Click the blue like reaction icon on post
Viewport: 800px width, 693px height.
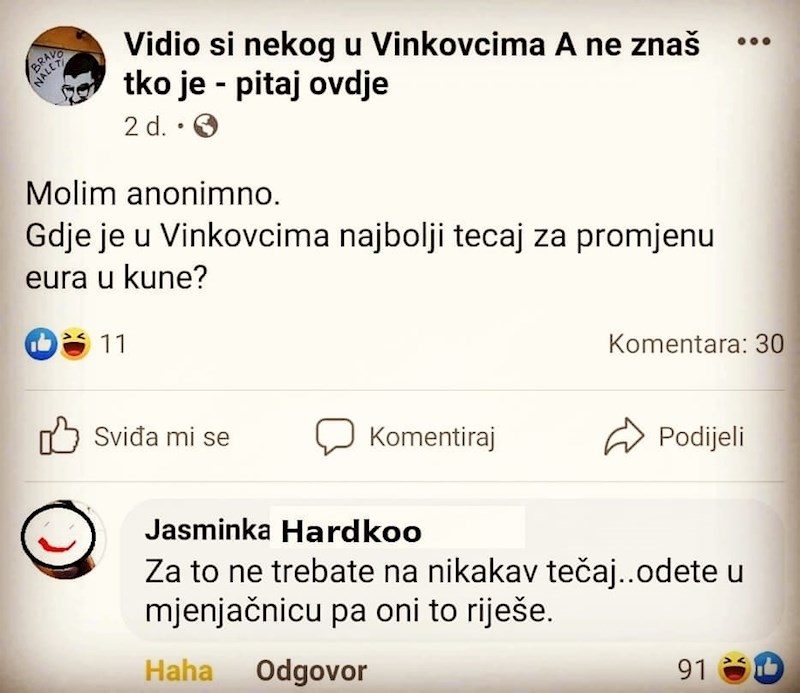click(x=41, y=344)
